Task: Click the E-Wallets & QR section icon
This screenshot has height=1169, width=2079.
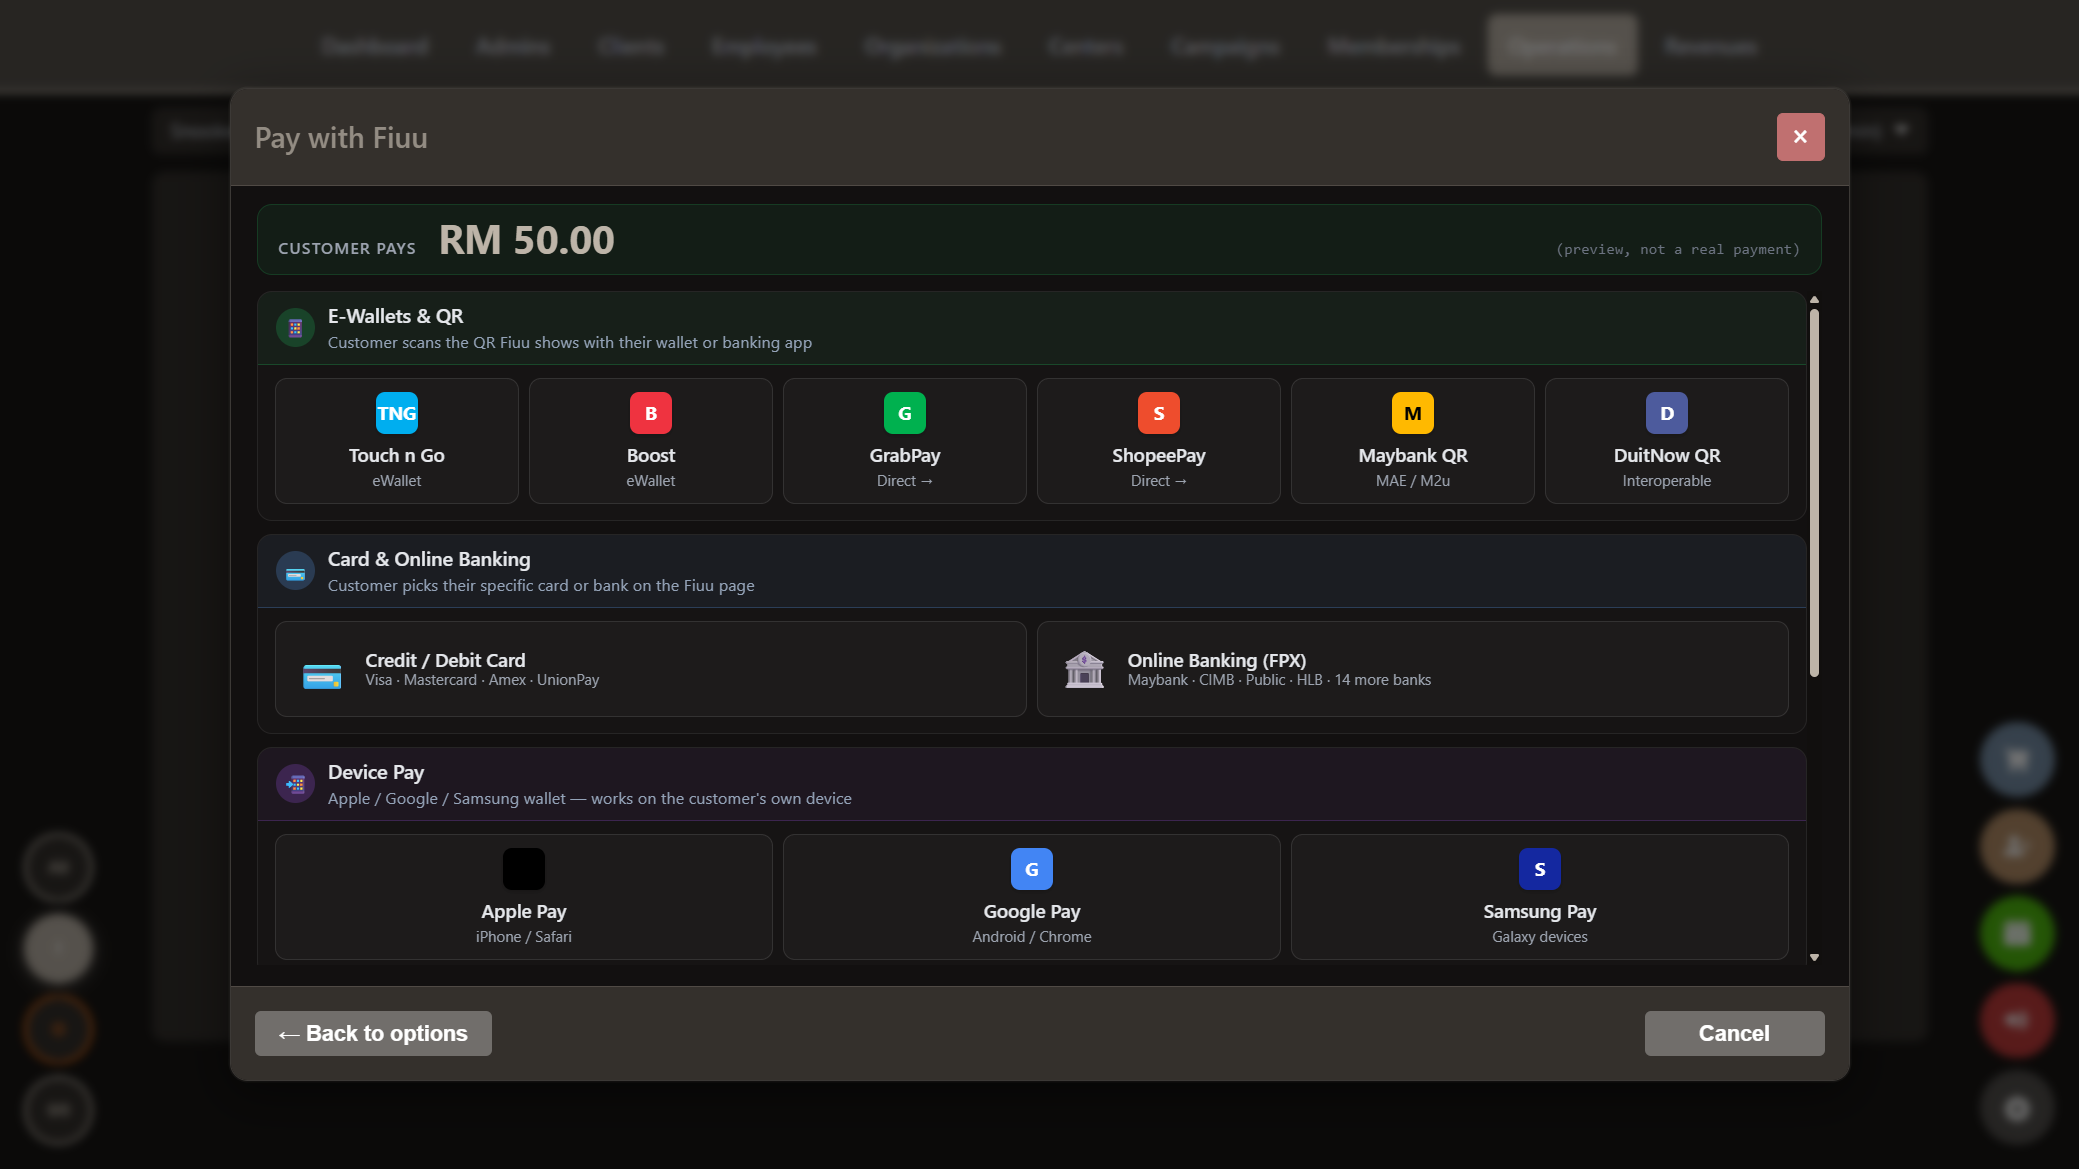Action: (295, 328)
